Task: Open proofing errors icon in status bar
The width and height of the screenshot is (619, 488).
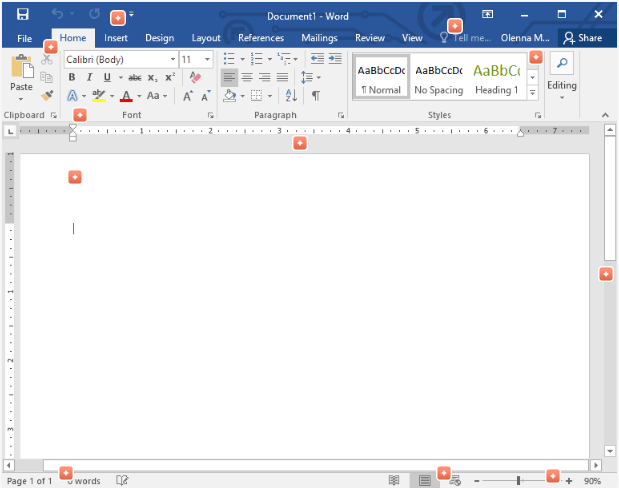Action: (122, 480)
